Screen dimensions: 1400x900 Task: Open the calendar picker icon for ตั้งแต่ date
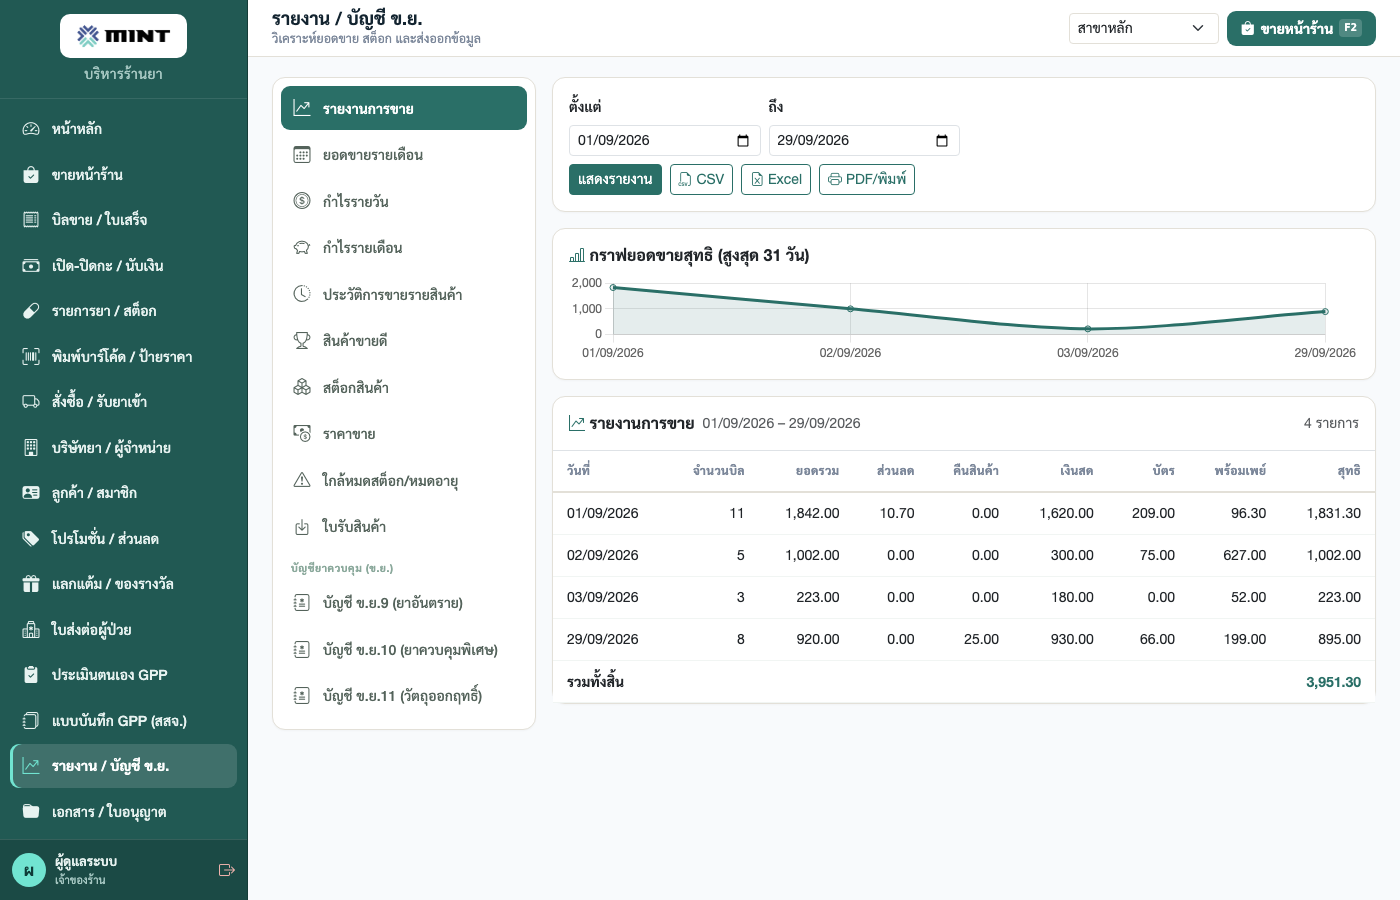click(743, 141)
